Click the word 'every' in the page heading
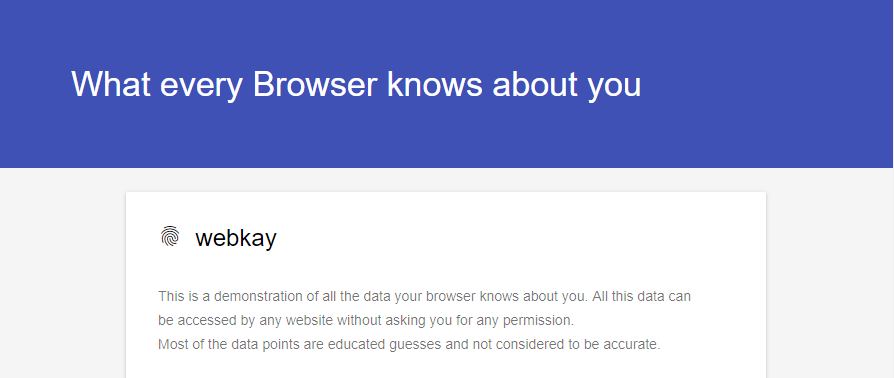The height and width of the screenshot is (378, 894). 201,87
